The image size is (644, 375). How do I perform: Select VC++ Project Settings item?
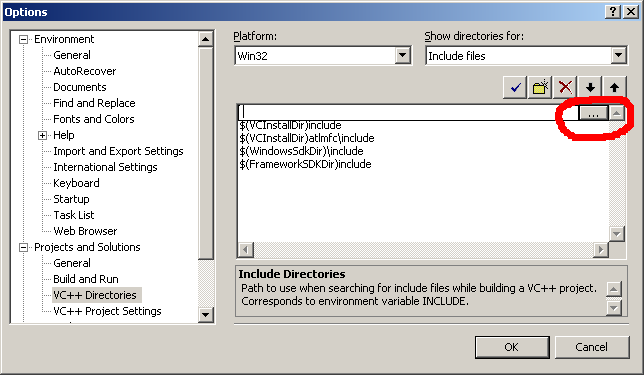[x=107, y=311]
